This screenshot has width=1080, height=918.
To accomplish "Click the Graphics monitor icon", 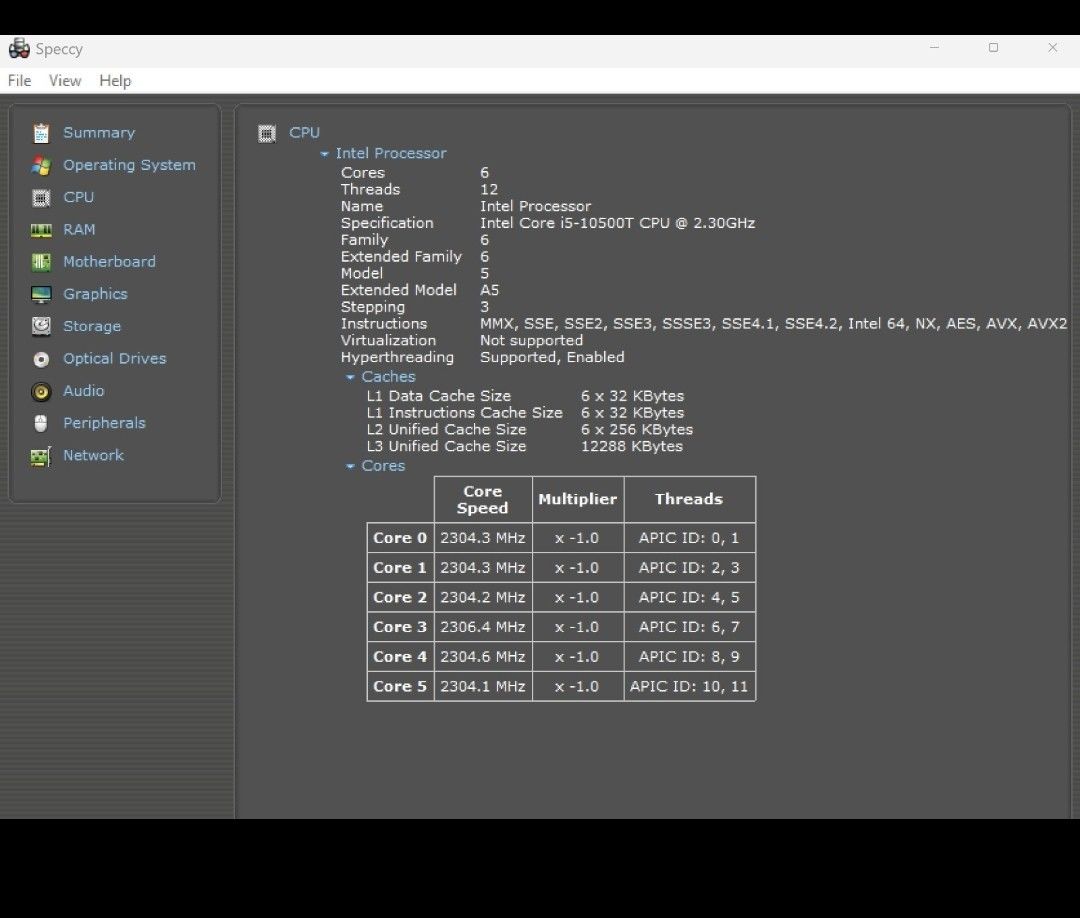I will [41, 294].
